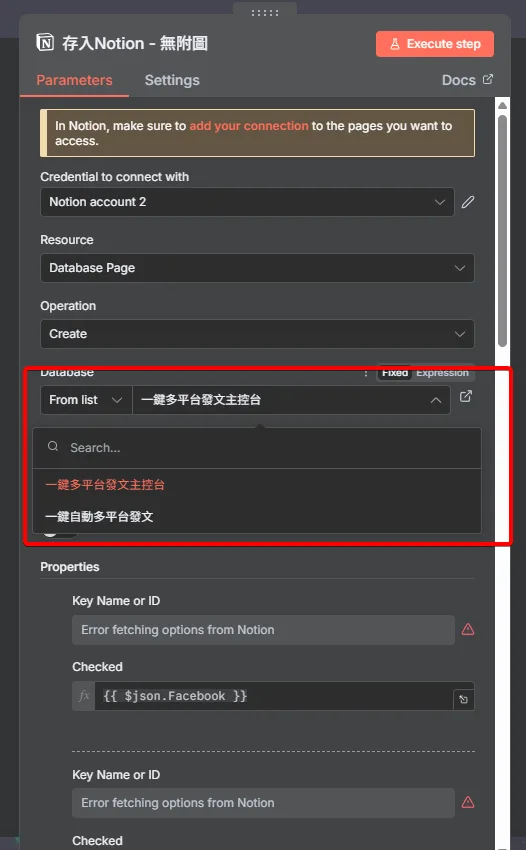
Task: Click the second Key Name or ID field
Action: point(263,803)
